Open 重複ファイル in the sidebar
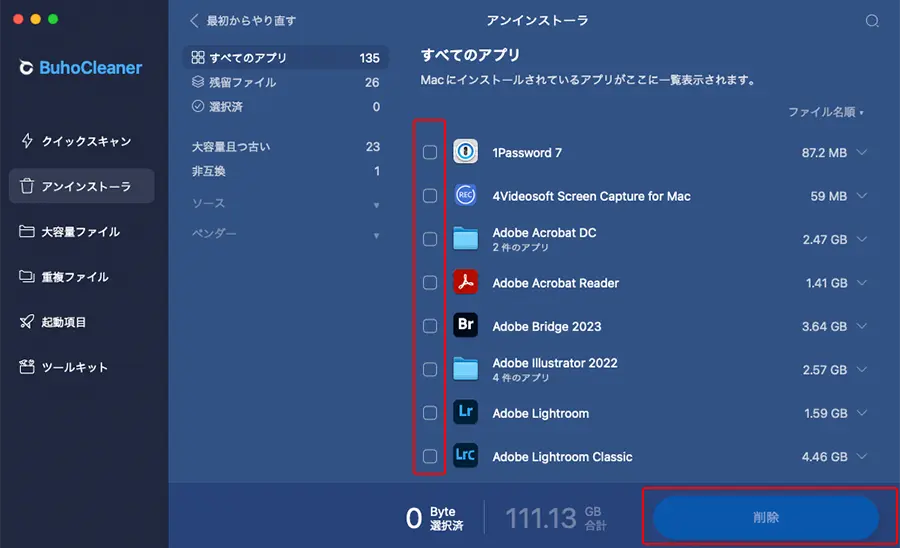Image resolution: width=900 pixels, height=548 pixels. tap(82, 277)
